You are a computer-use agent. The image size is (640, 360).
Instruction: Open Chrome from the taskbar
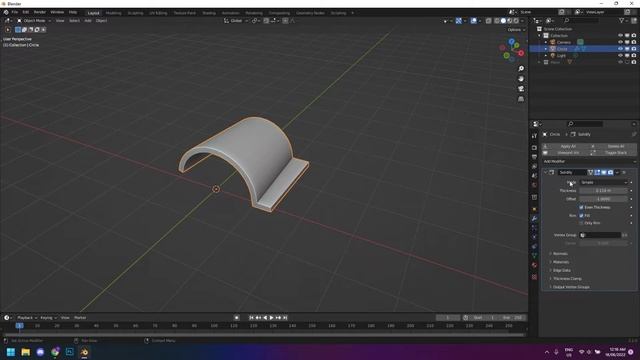pos(55,352)
